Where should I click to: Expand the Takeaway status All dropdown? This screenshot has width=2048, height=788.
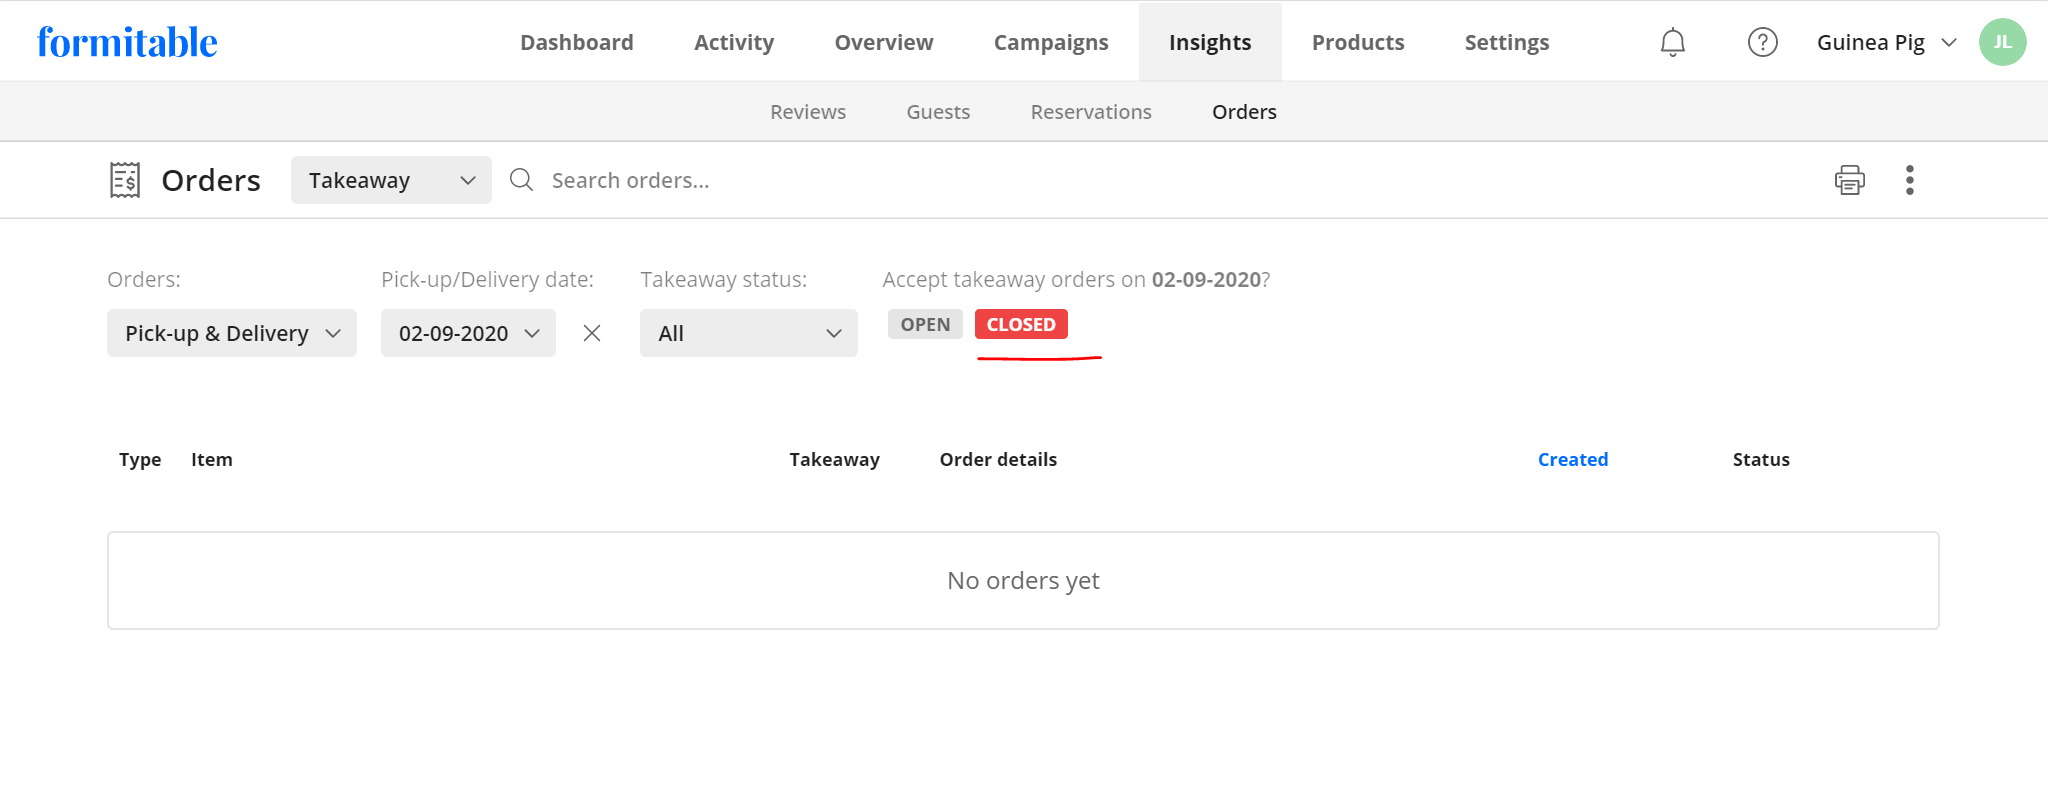pyautogui.click(x=748, y=333)
